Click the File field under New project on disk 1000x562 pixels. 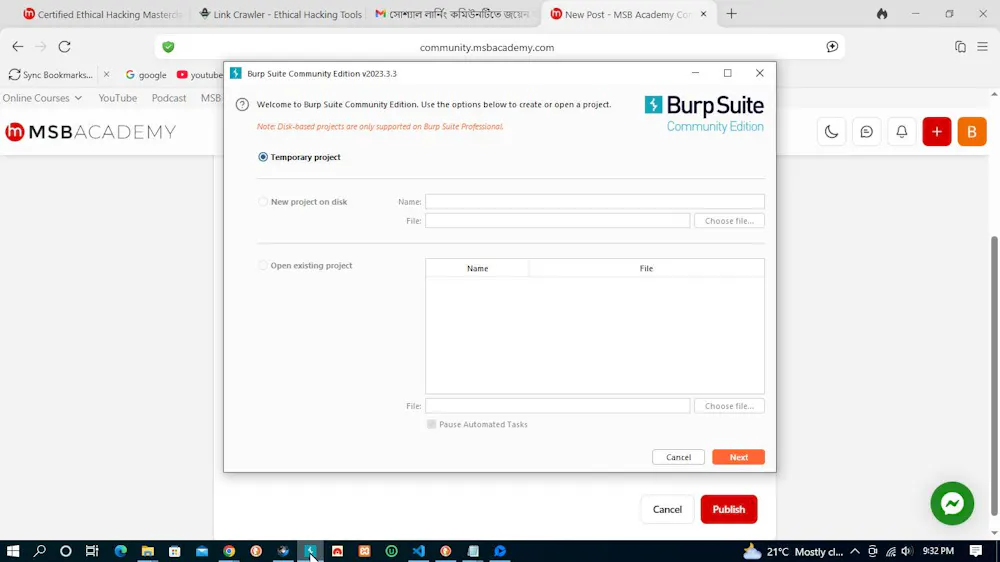point(557,221)
